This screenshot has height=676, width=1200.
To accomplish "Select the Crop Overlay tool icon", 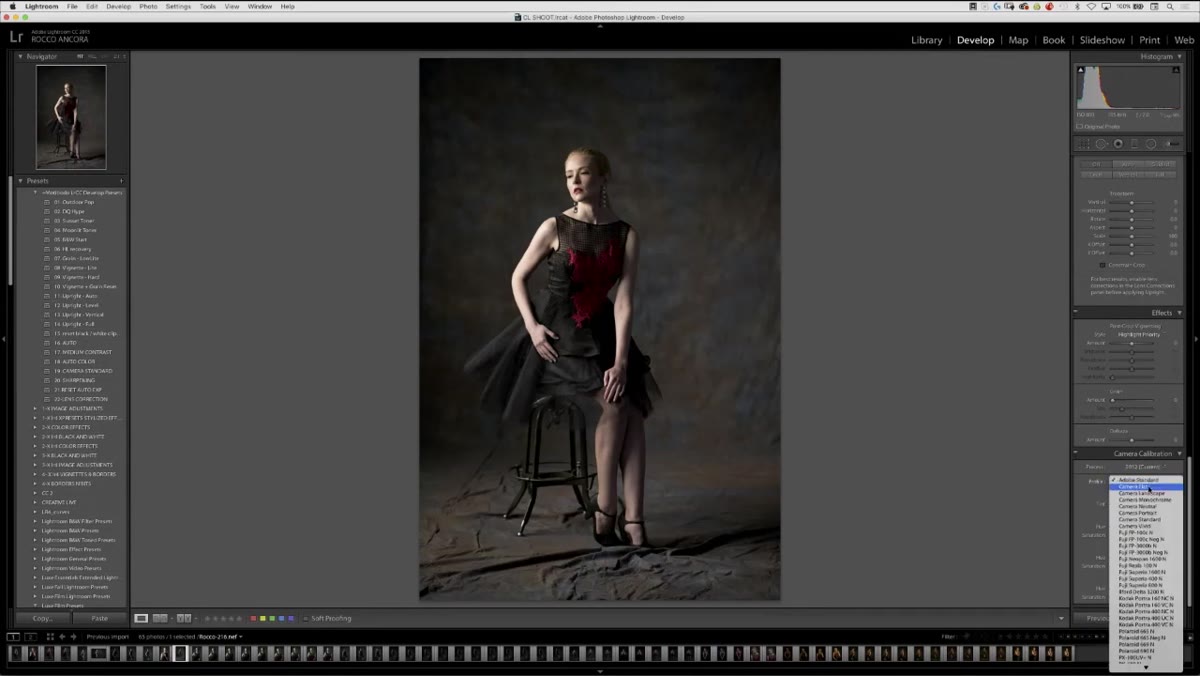I will point(1084,144).
